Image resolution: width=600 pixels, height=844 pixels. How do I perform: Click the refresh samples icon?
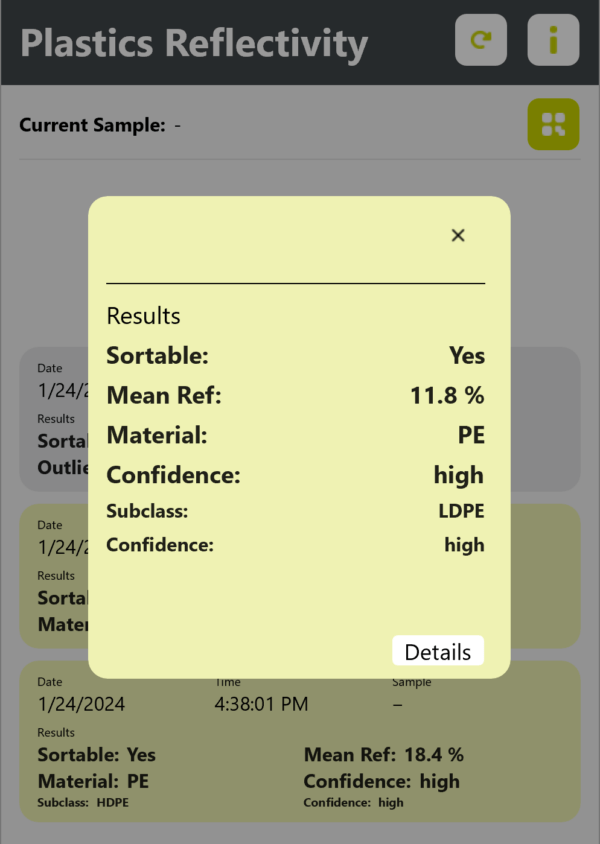click(481, 40)
